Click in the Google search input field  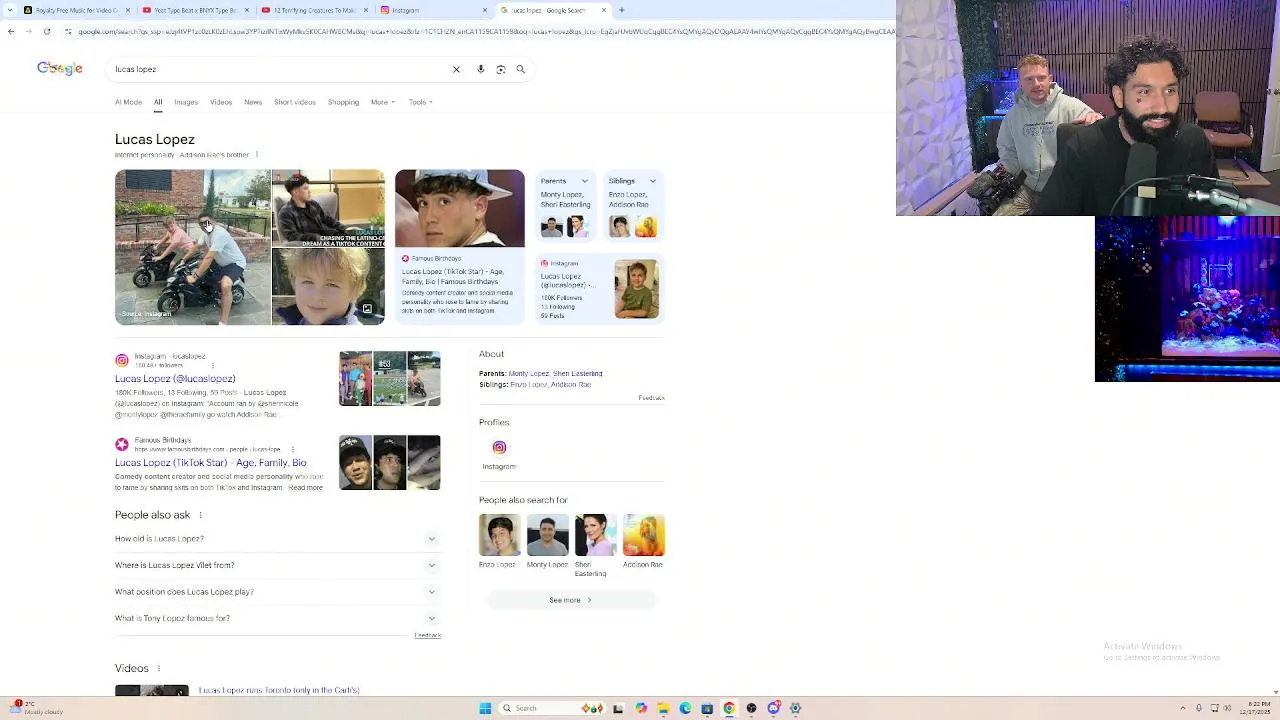[280, 70]
